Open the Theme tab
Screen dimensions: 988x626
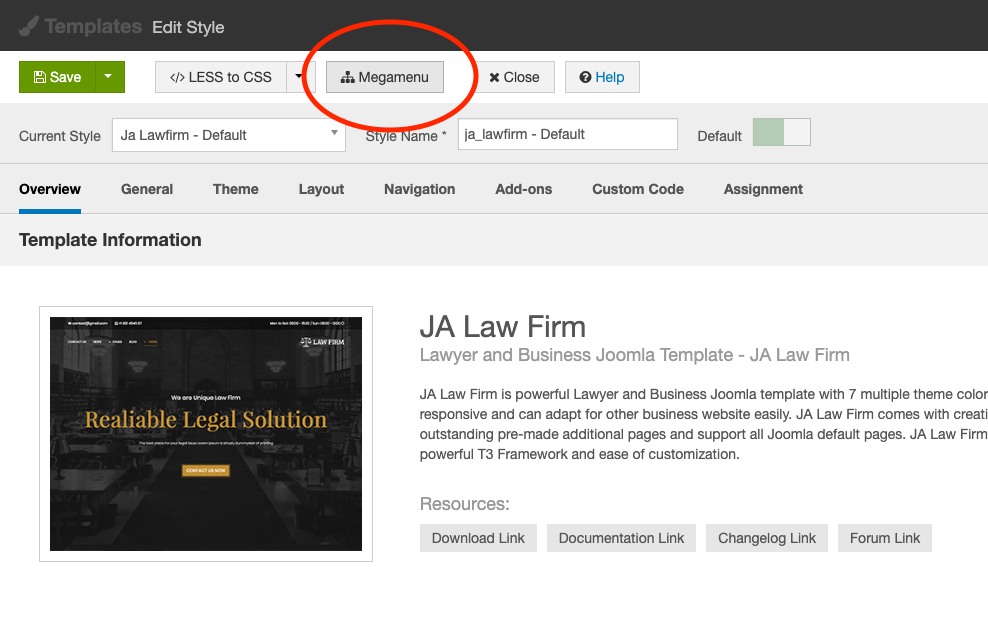(236, 189)
